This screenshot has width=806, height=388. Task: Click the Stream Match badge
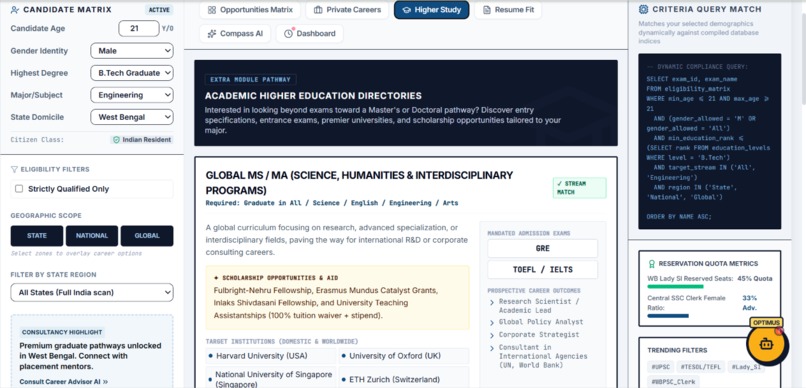pyautogui.click(x=579, y=188)
